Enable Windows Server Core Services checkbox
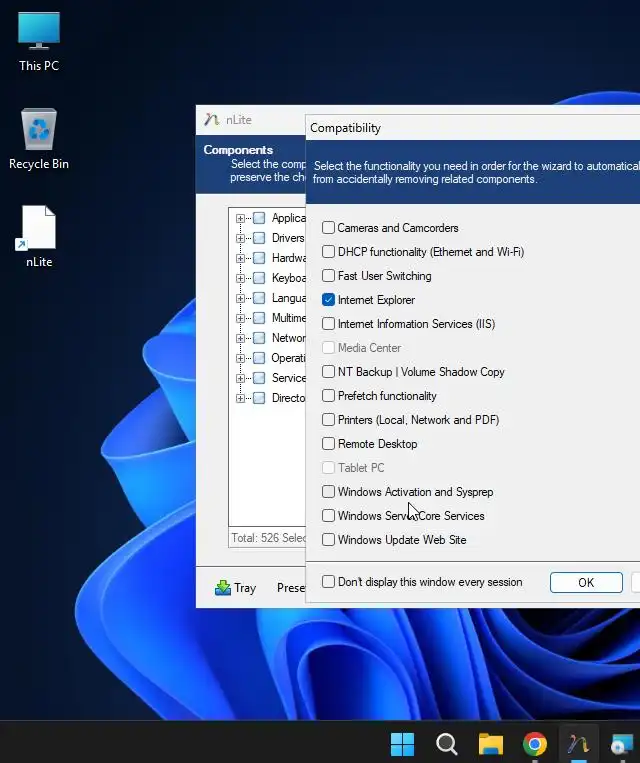 click(329, 516)
